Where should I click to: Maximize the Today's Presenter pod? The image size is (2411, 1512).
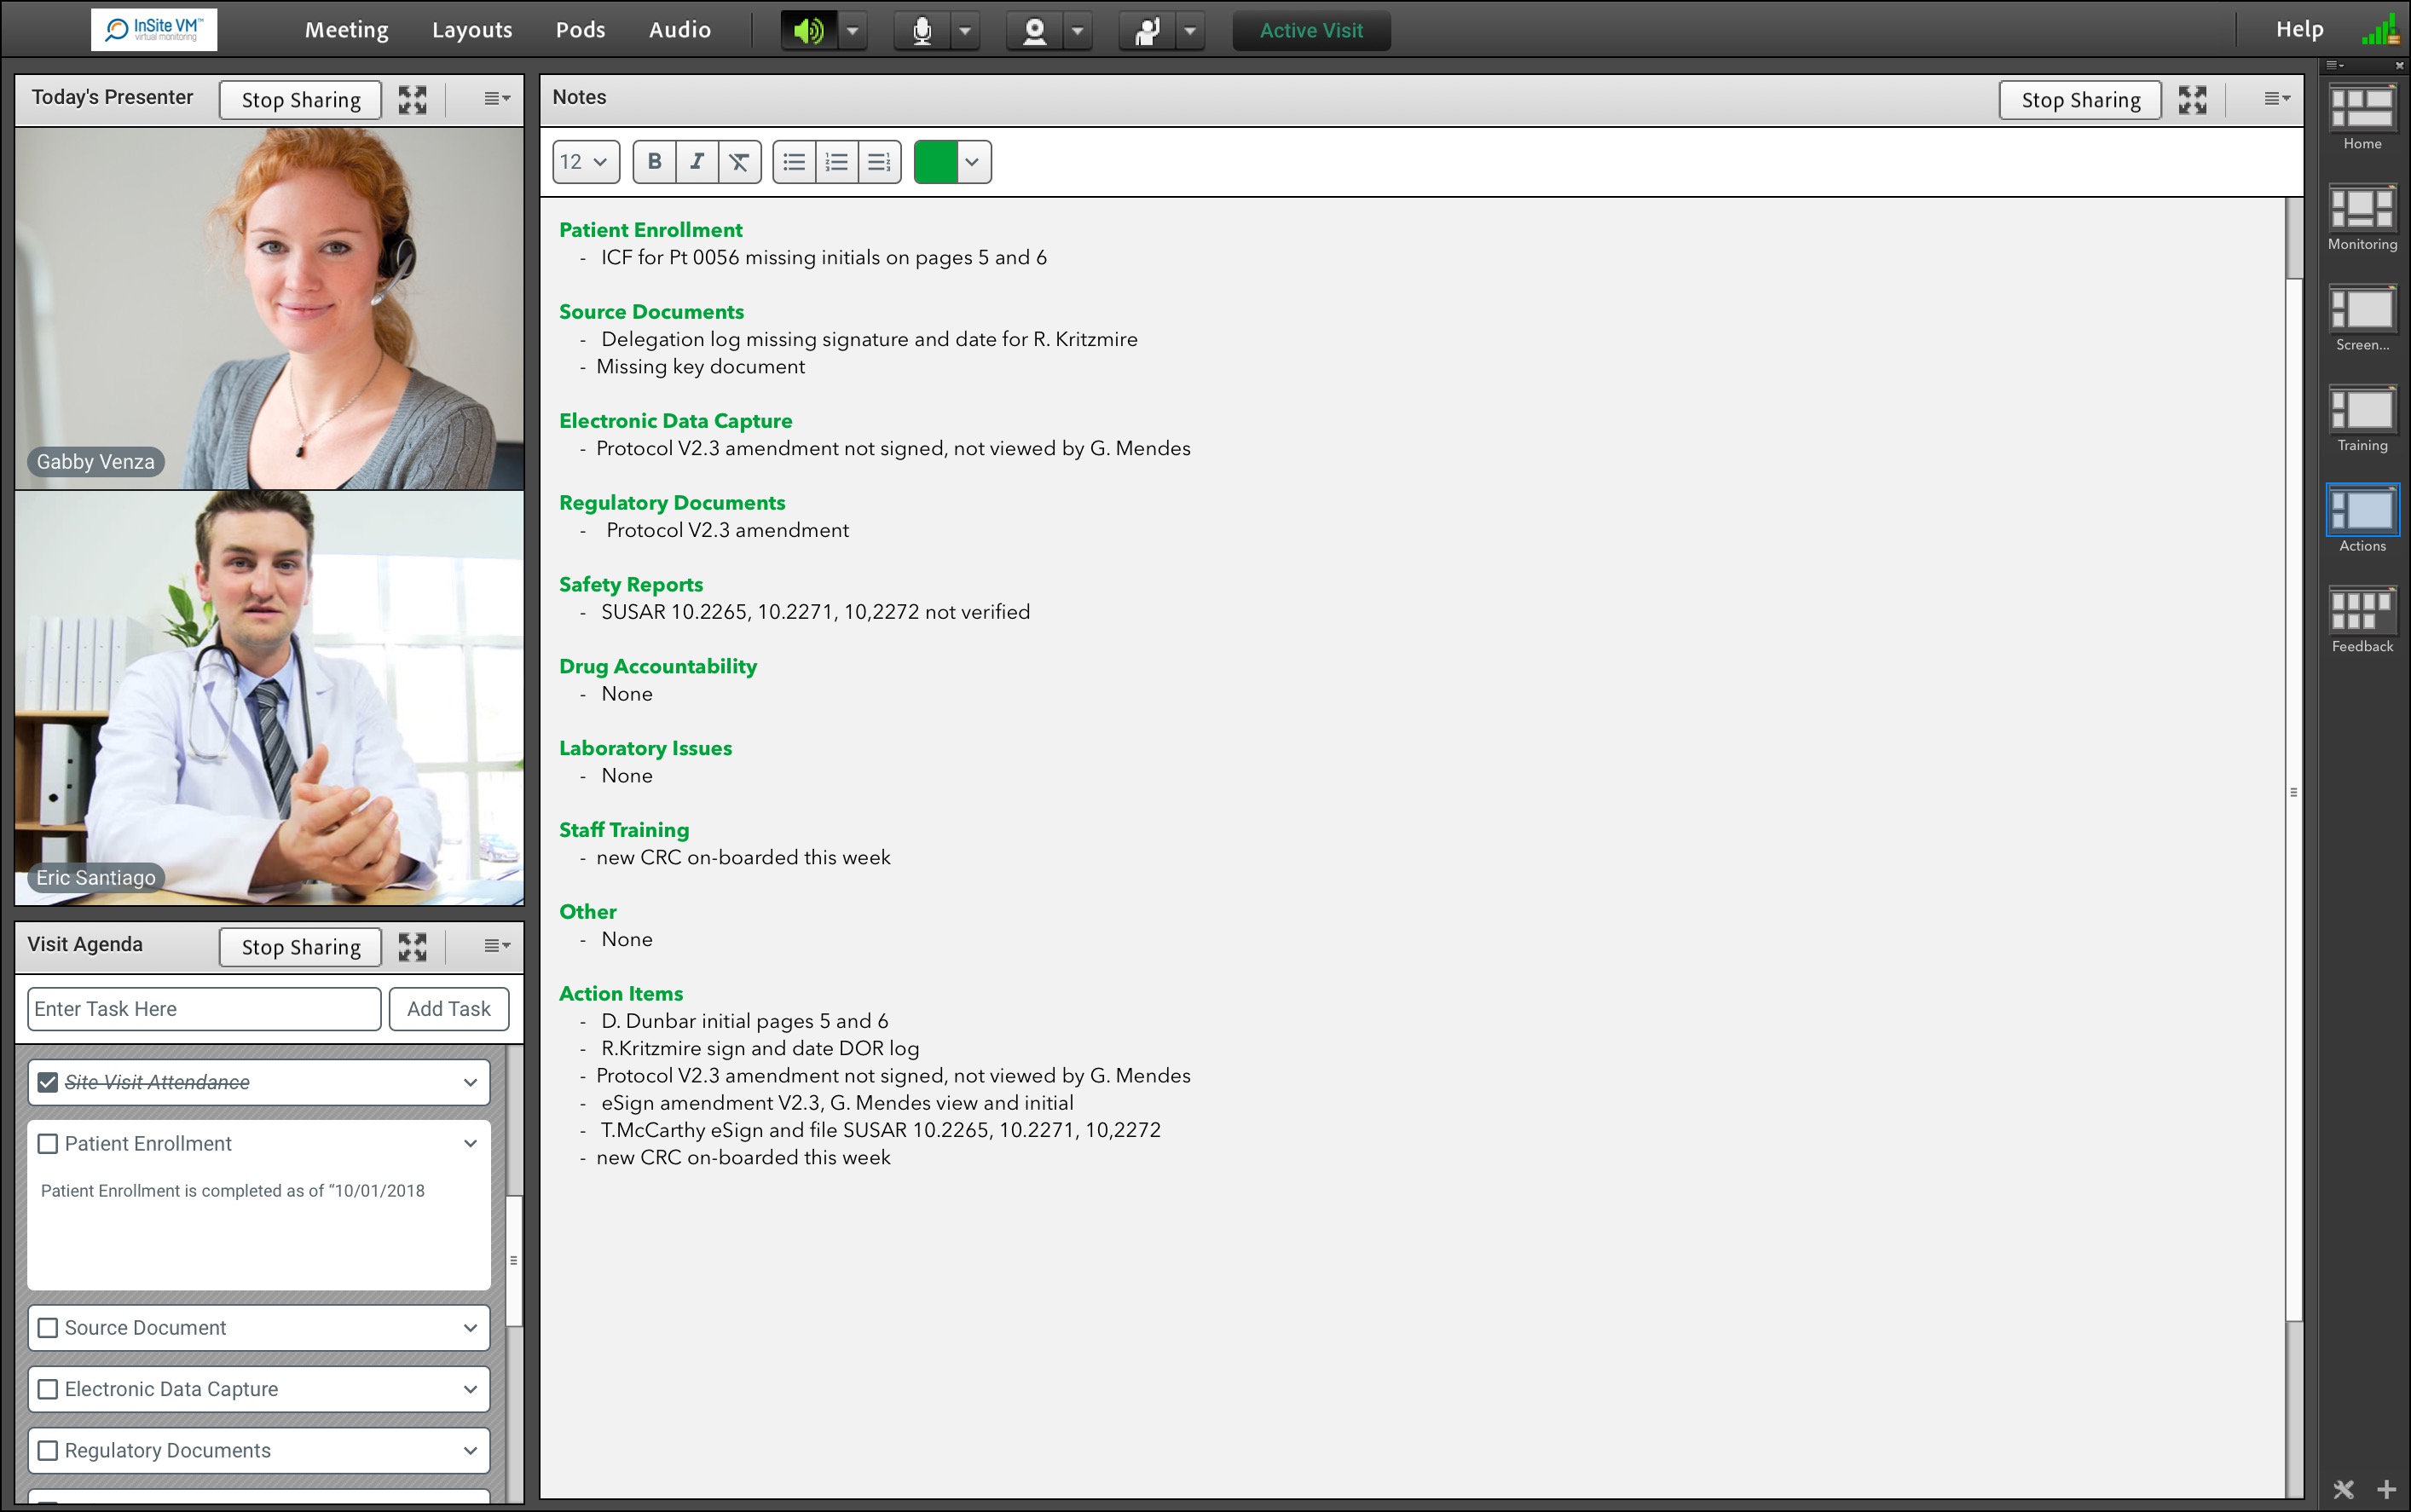tap(412, 99)
